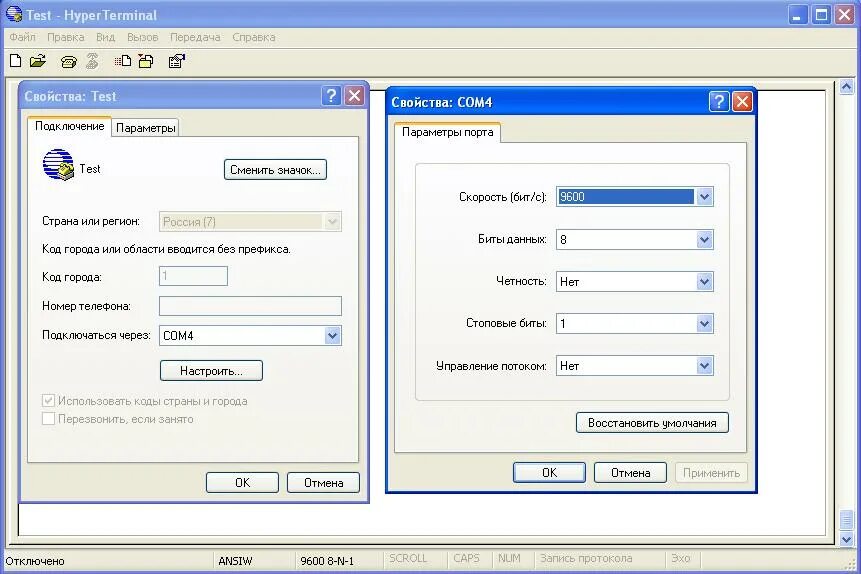Screen dimensions: 861x574
Task: Click 'ANSIW' in the status bar
Action: (x=235, y=561)
